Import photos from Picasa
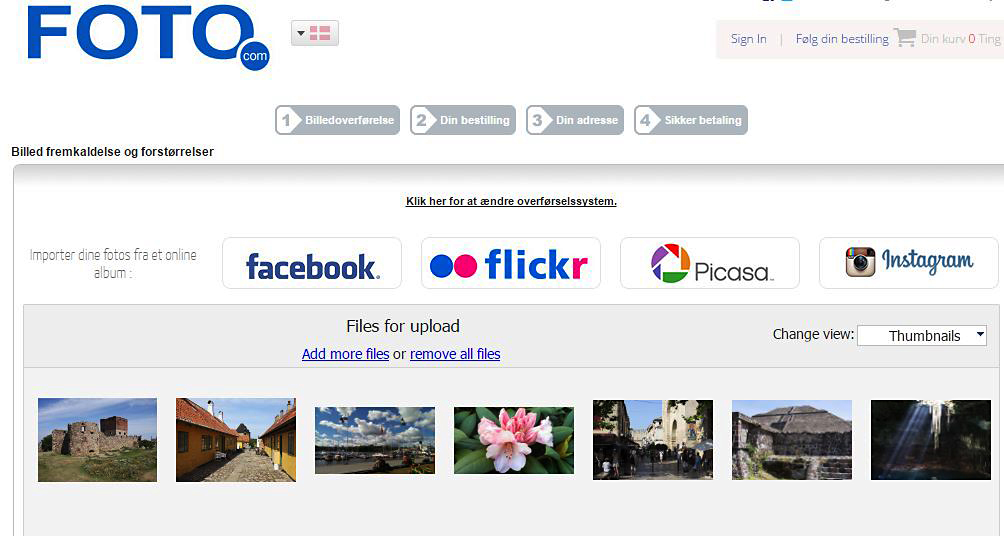This screenshot has width=1004, height=536. coord(709,264)
